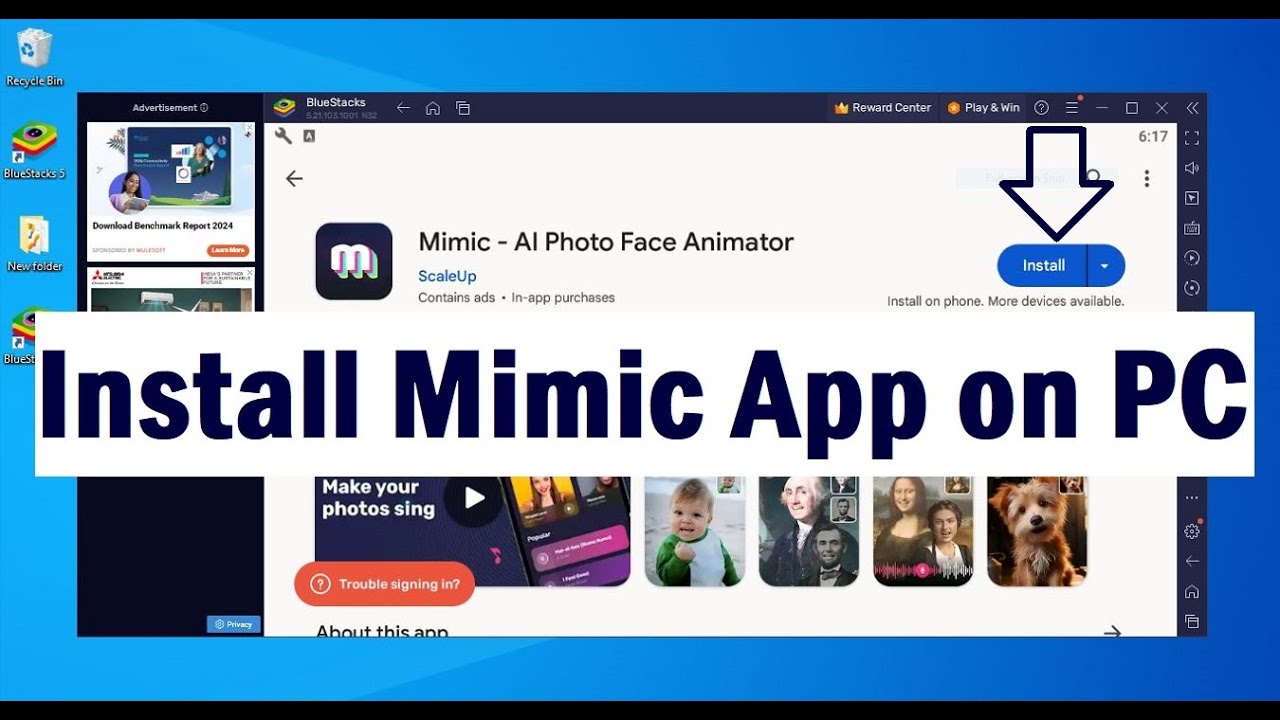Open keyboard controls icon in sidebar
The height and width of the screenshot is (720, 1280).
(1191, 228)
